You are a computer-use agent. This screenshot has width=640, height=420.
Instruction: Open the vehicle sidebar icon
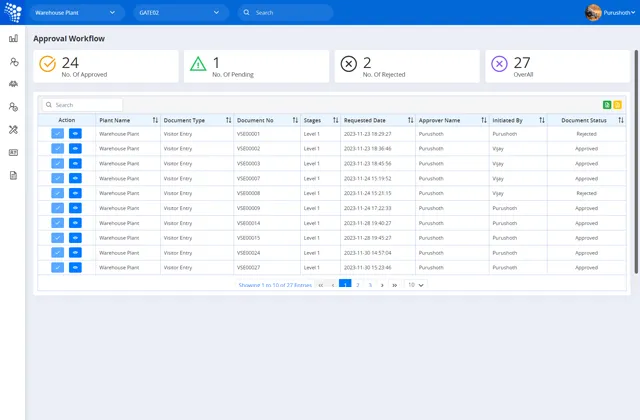13,84
